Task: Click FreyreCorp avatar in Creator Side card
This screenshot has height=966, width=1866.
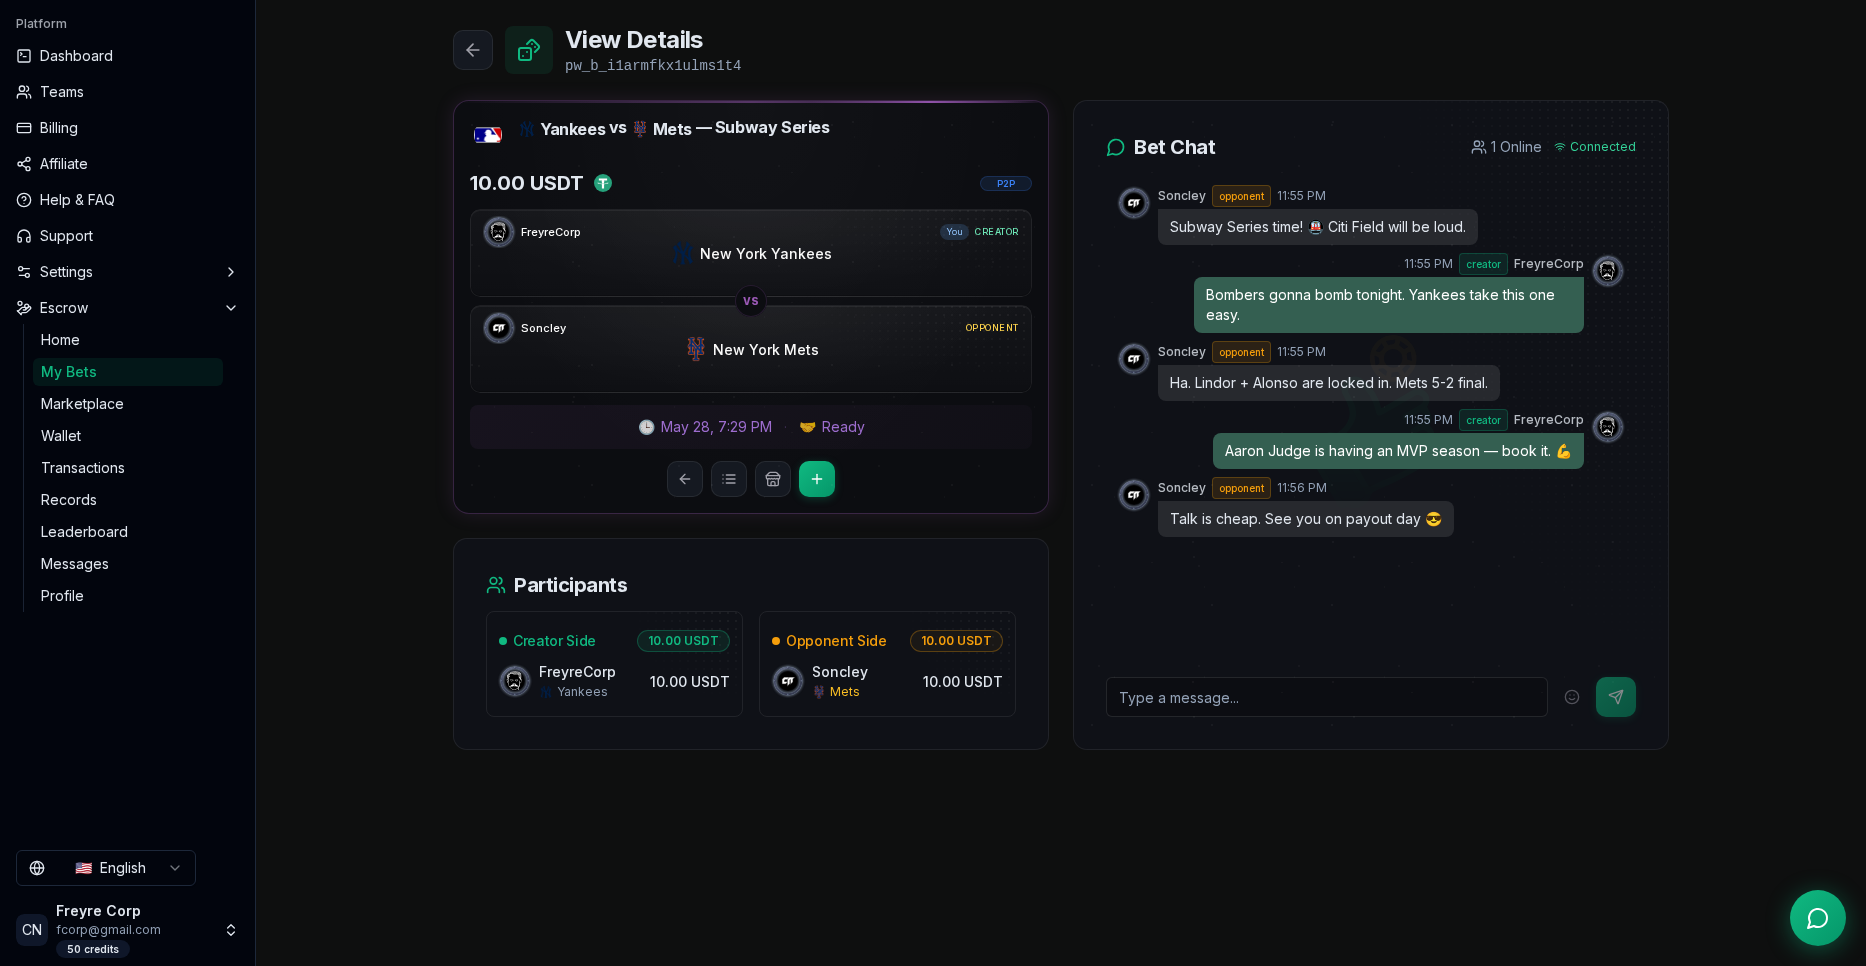Action: pos(515,681)
